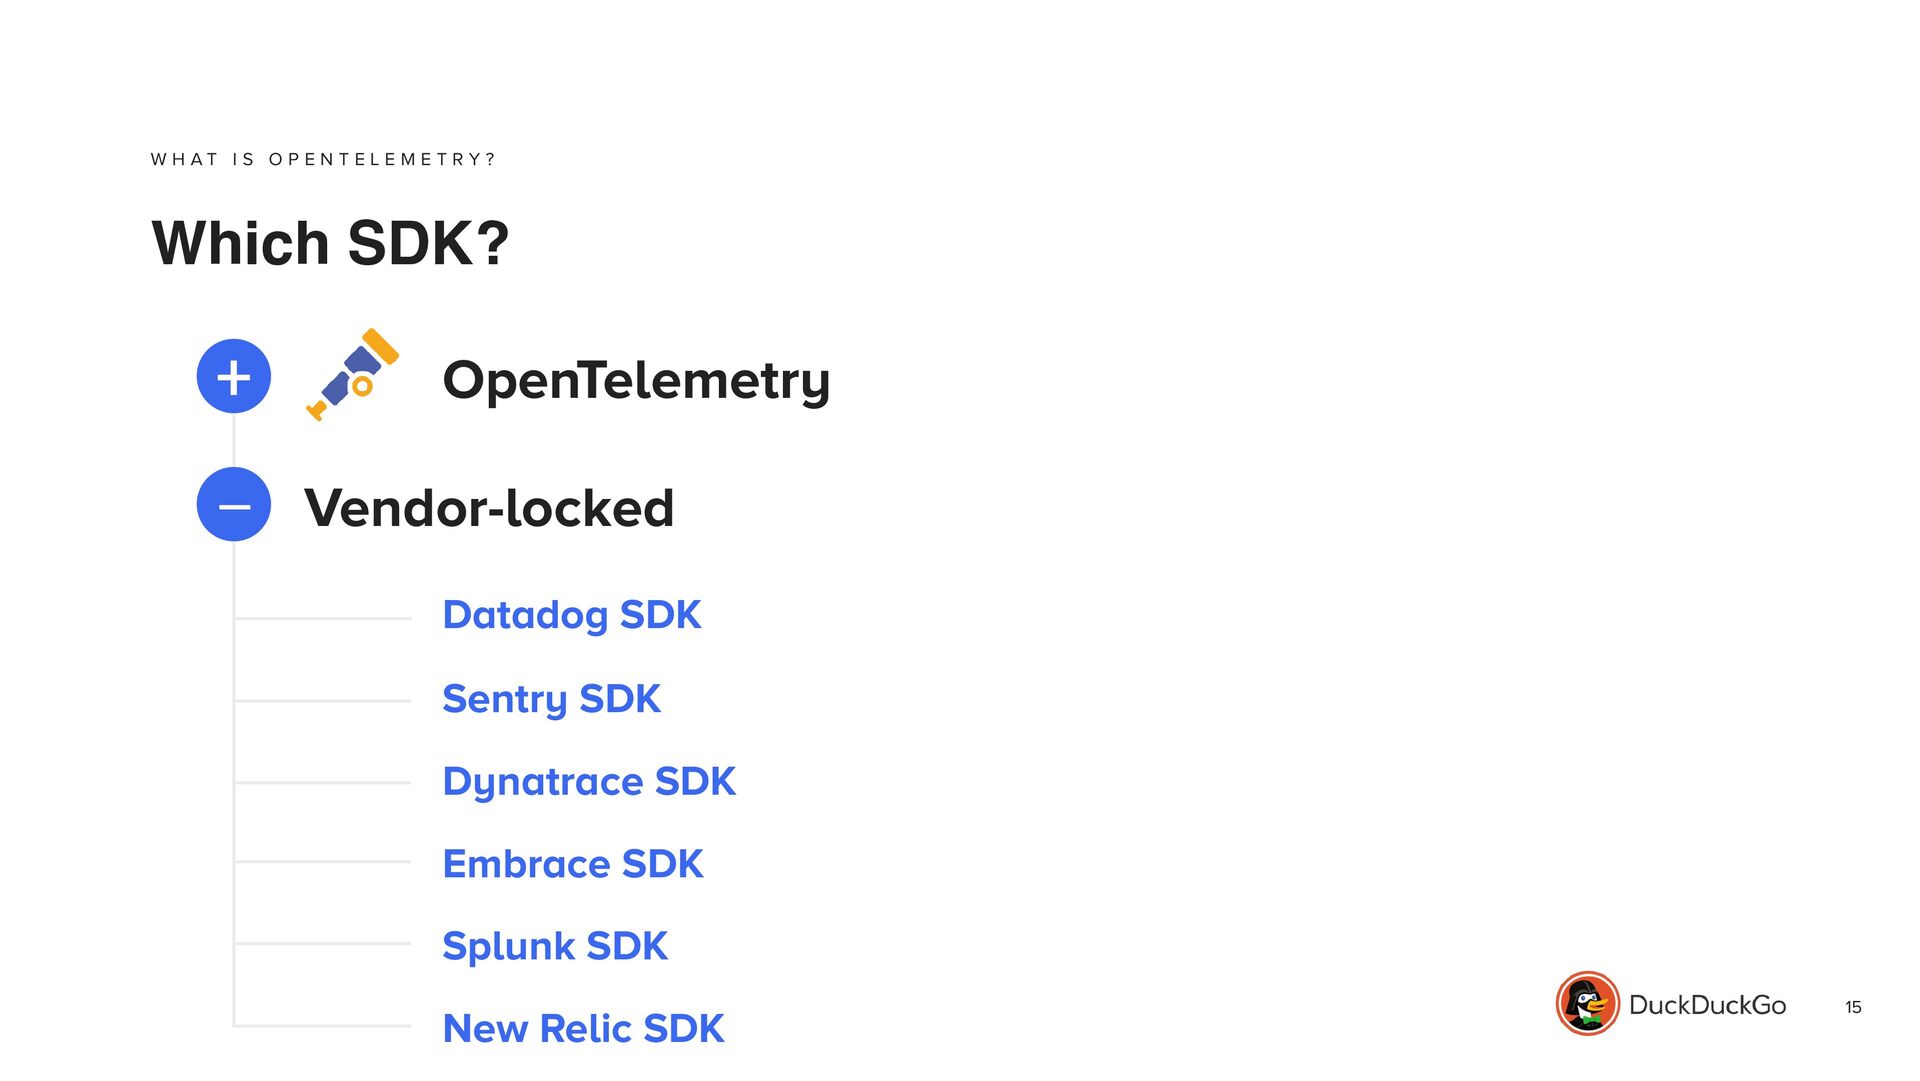Pick the Embrace SDK item

tap(573, 864)
